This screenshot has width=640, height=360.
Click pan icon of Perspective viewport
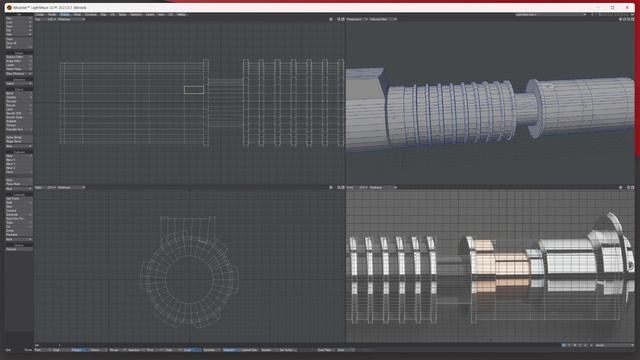pyautogui.click(x=621, y=19)
